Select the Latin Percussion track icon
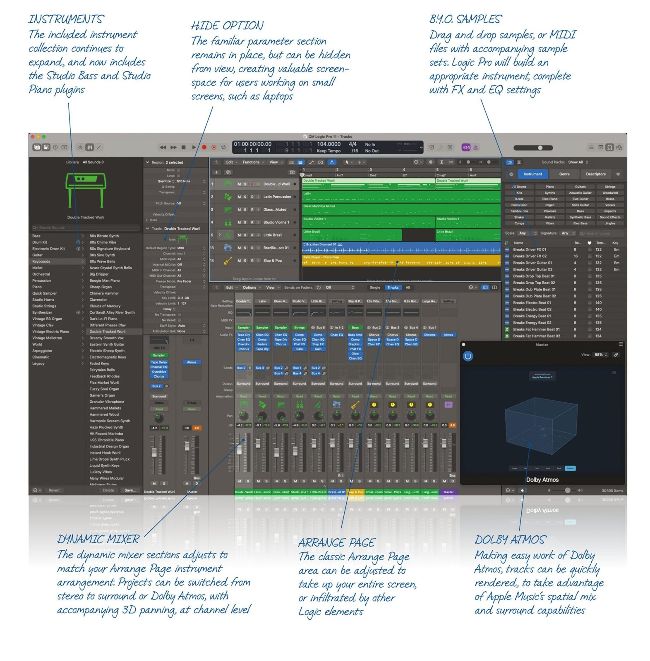The height and width of the screenshot is (661, 650). click(x=229, y=194)
